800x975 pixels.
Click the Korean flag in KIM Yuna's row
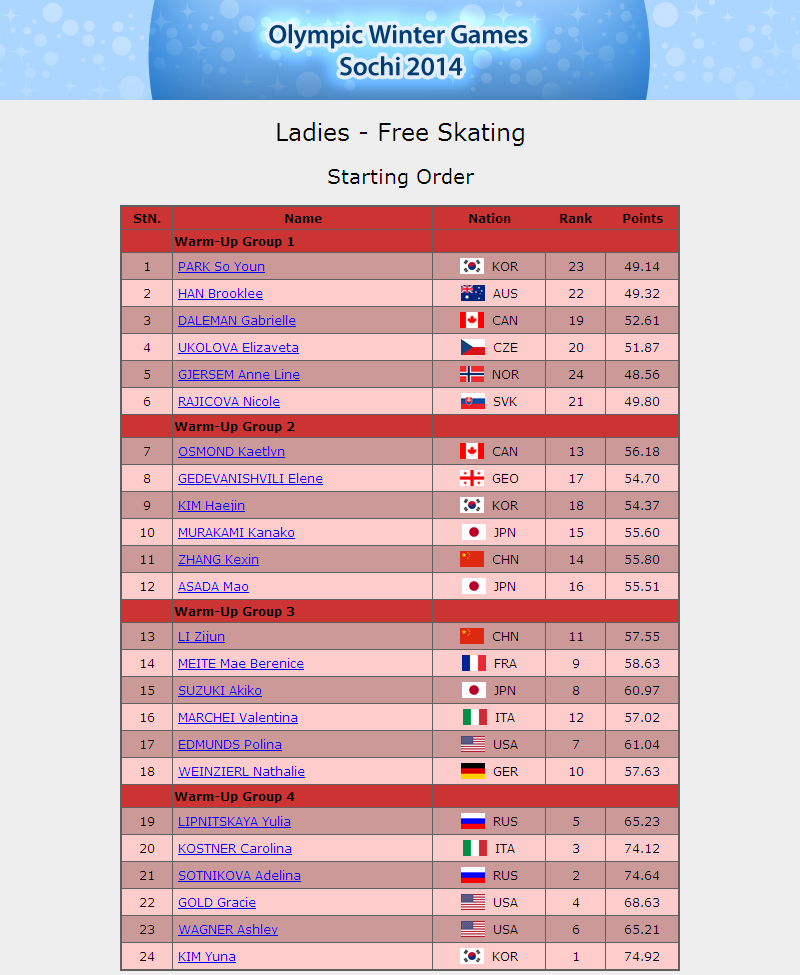(x=472, y=956)
